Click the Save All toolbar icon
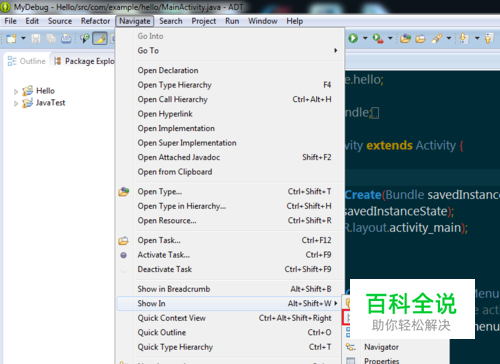Screen dimensions: 500x364 click(x=51, y=39)
